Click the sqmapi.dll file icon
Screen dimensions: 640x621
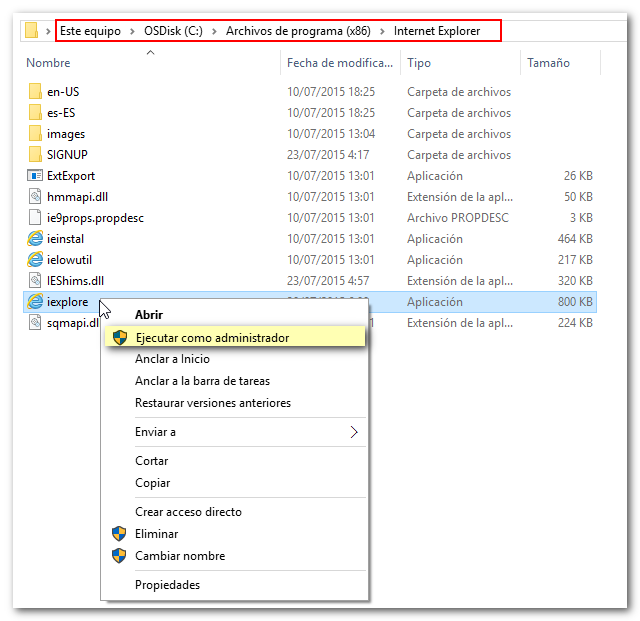[x=35, y=323]
